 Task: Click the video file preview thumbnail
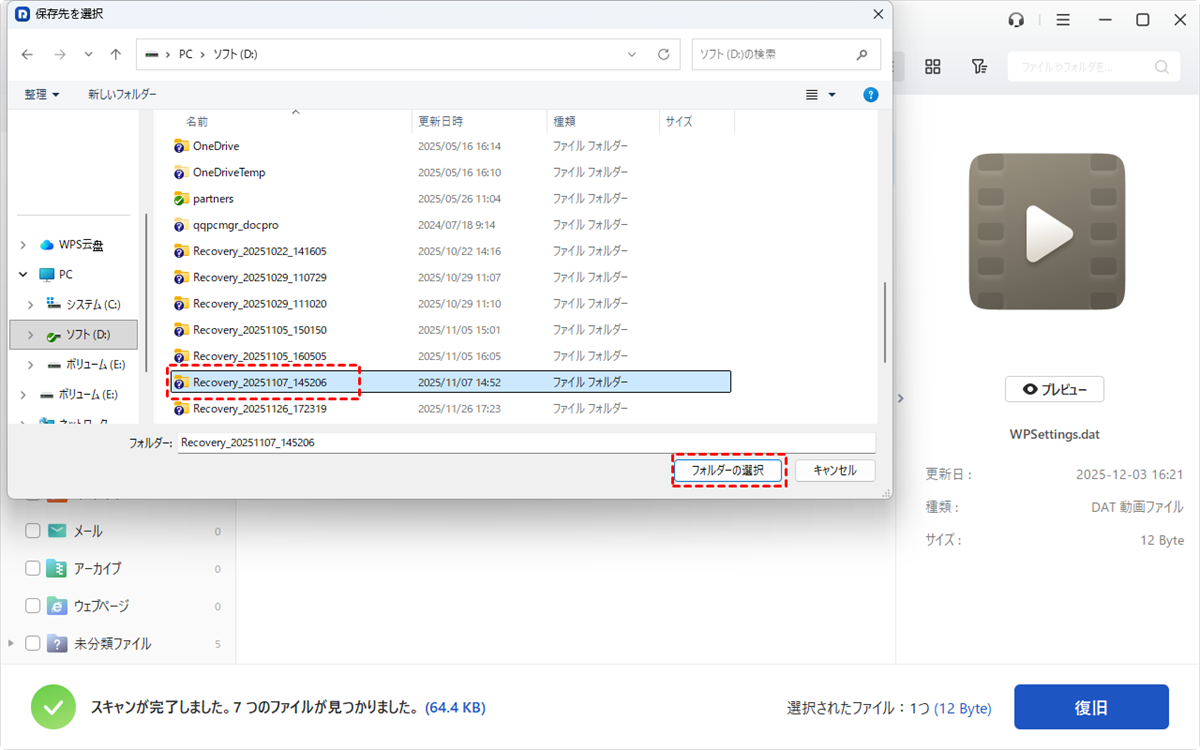pos(1049,232)
